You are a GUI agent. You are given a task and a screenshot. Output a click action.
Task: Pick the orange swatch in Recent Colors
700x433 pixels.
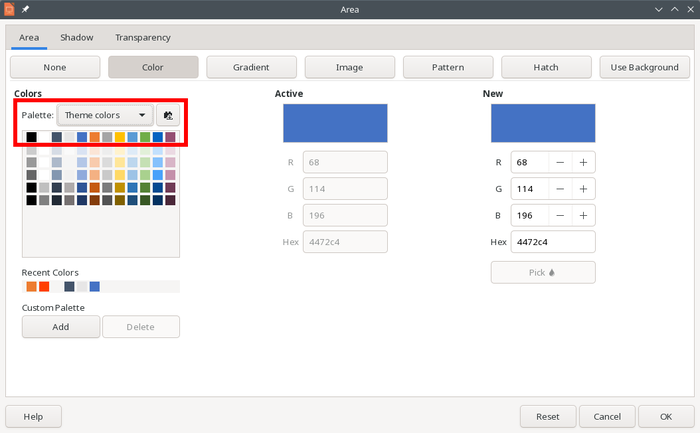coord(32,287)
